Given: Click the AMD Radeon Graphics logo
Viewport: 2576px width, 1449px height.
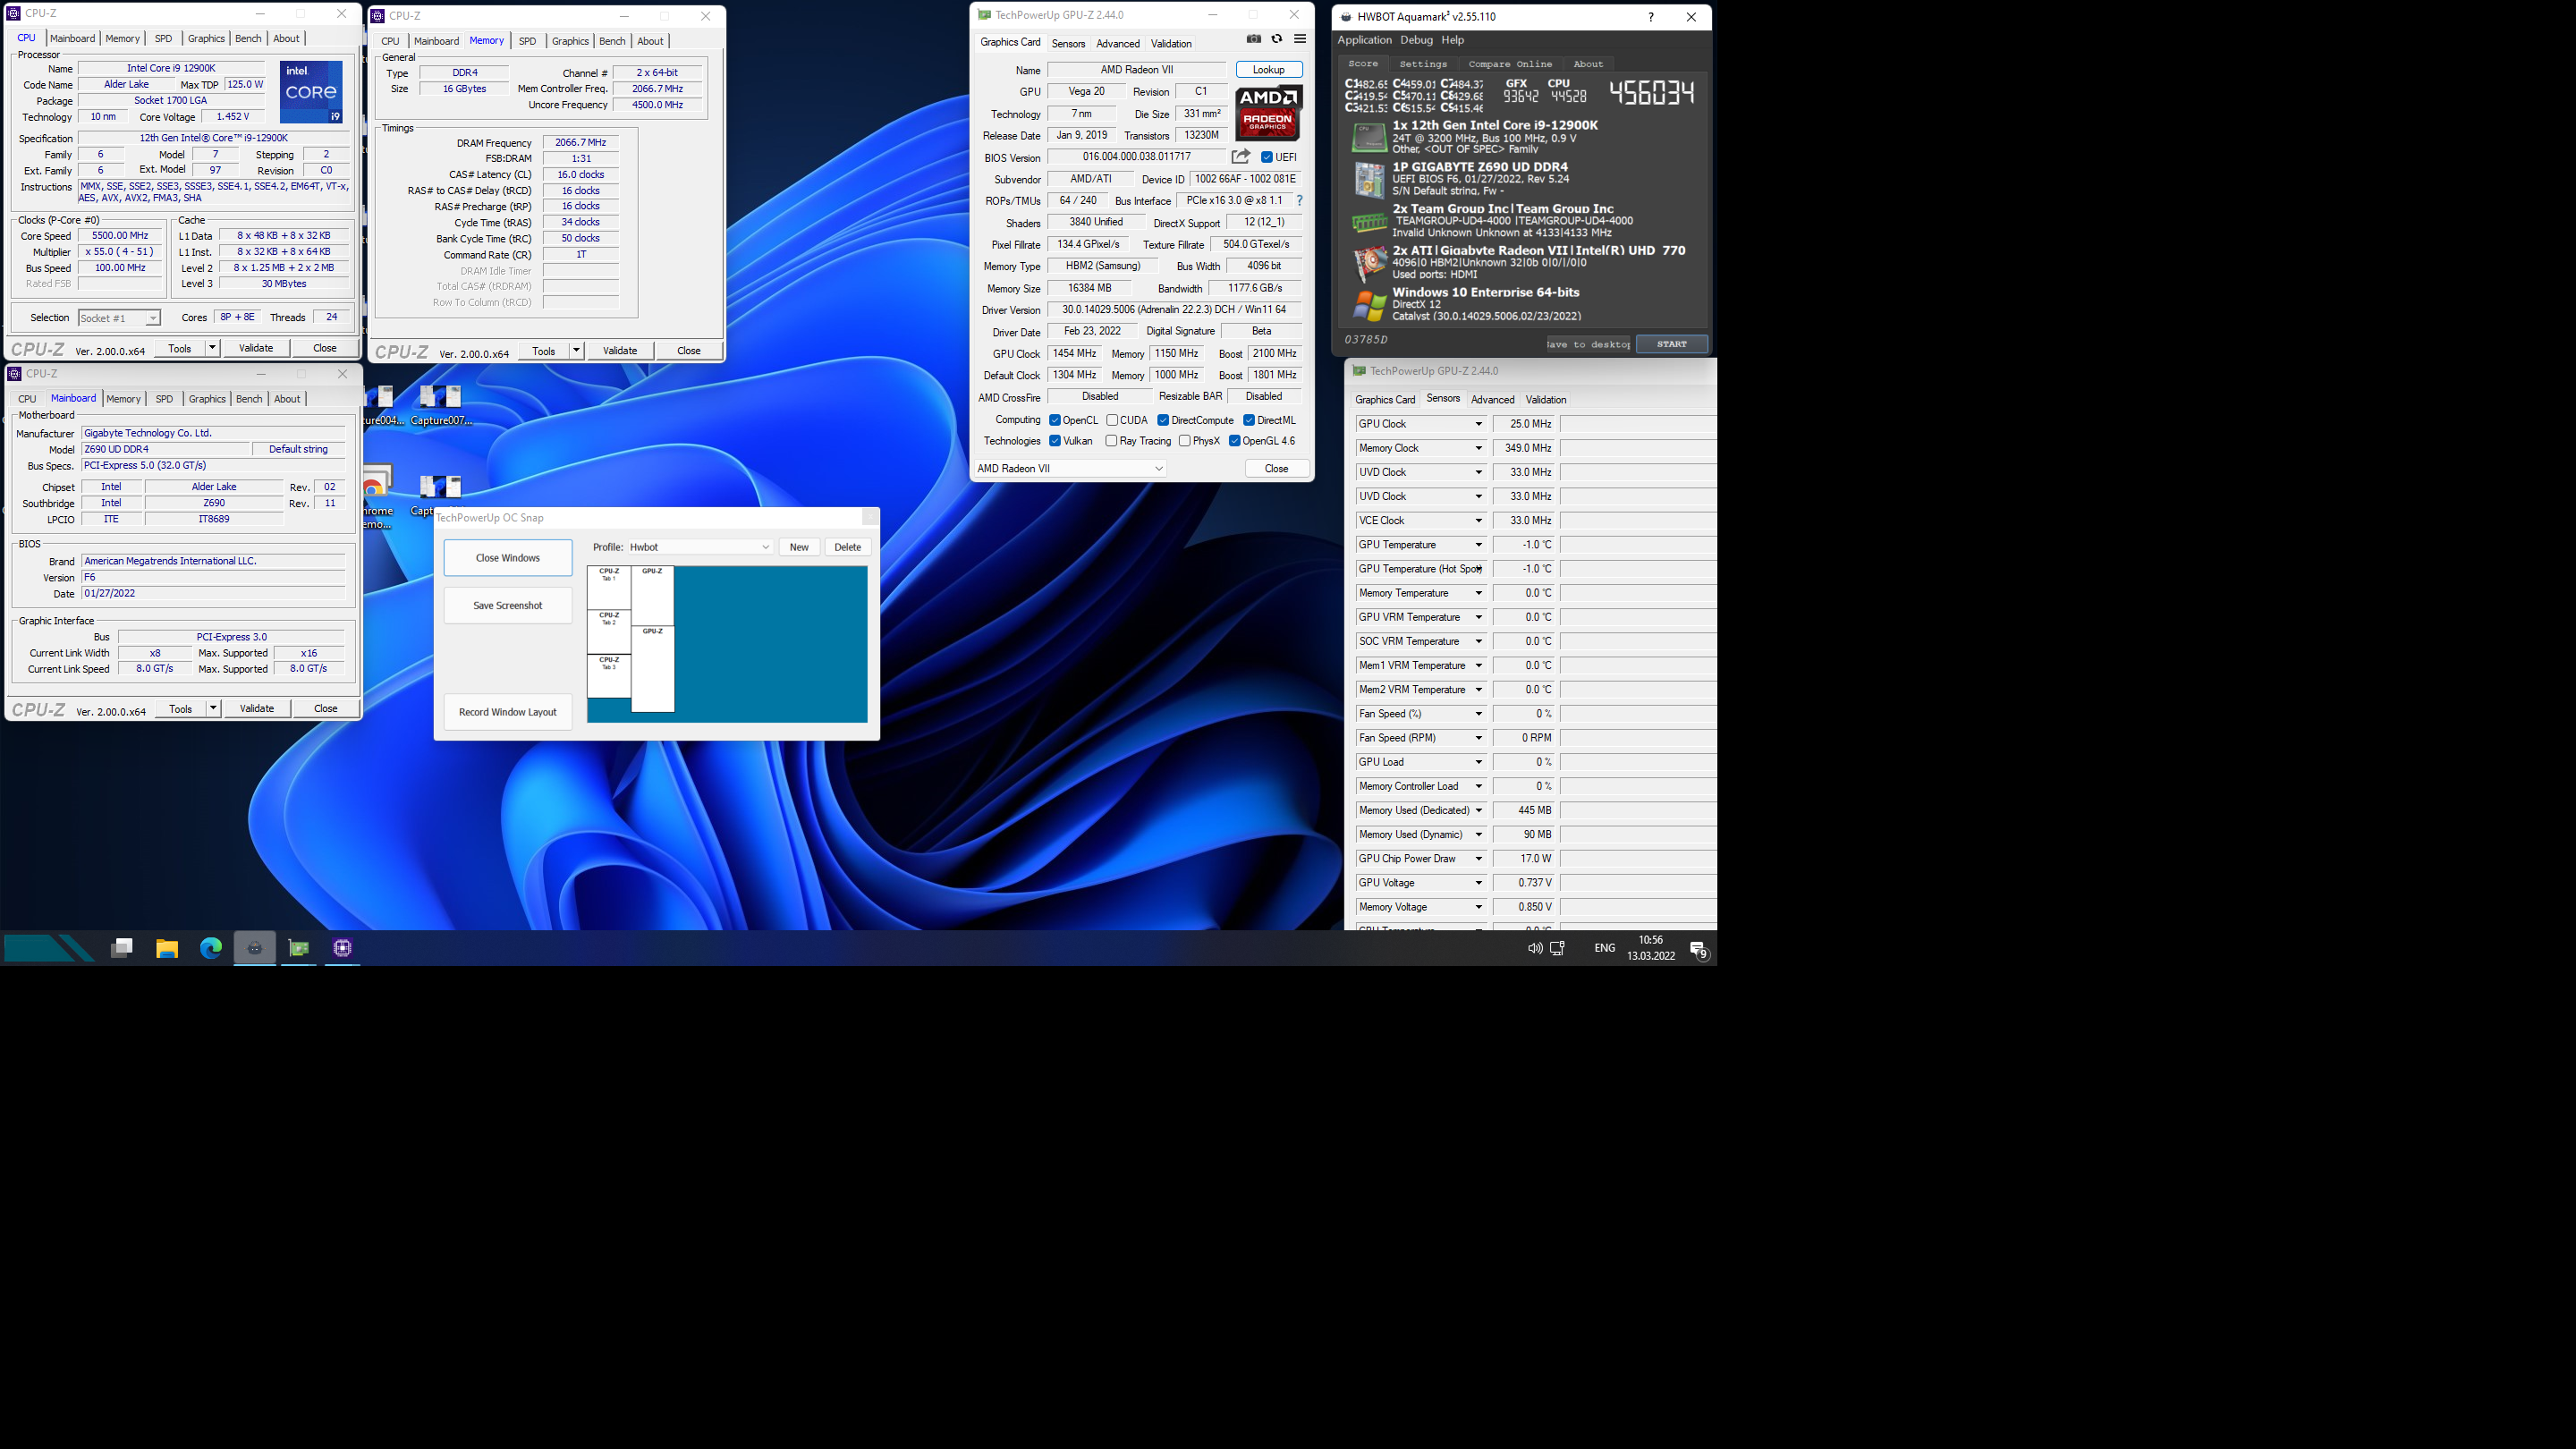Looking at the screenshot, I should point(1268,112).
